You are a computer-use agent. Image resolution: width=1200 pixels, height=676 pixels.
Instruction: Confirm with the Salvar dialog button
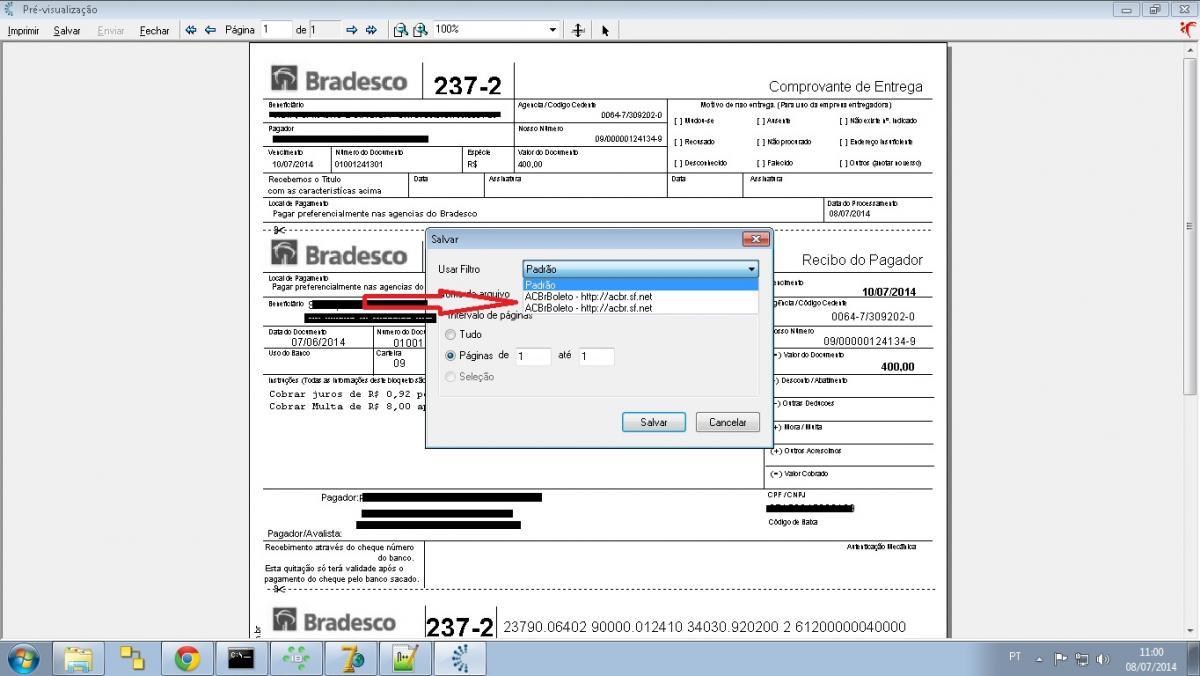click(x=654, y=422)
